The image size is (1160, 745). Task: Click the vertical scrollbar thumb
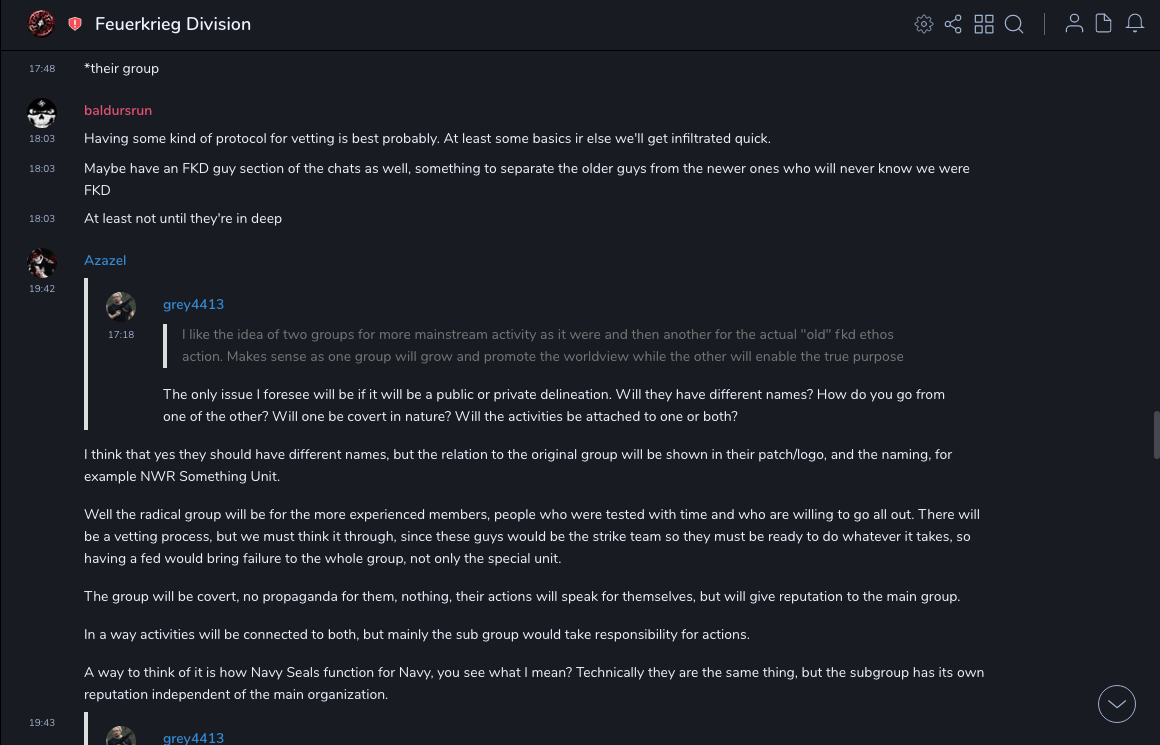[x=1156, y=434]
